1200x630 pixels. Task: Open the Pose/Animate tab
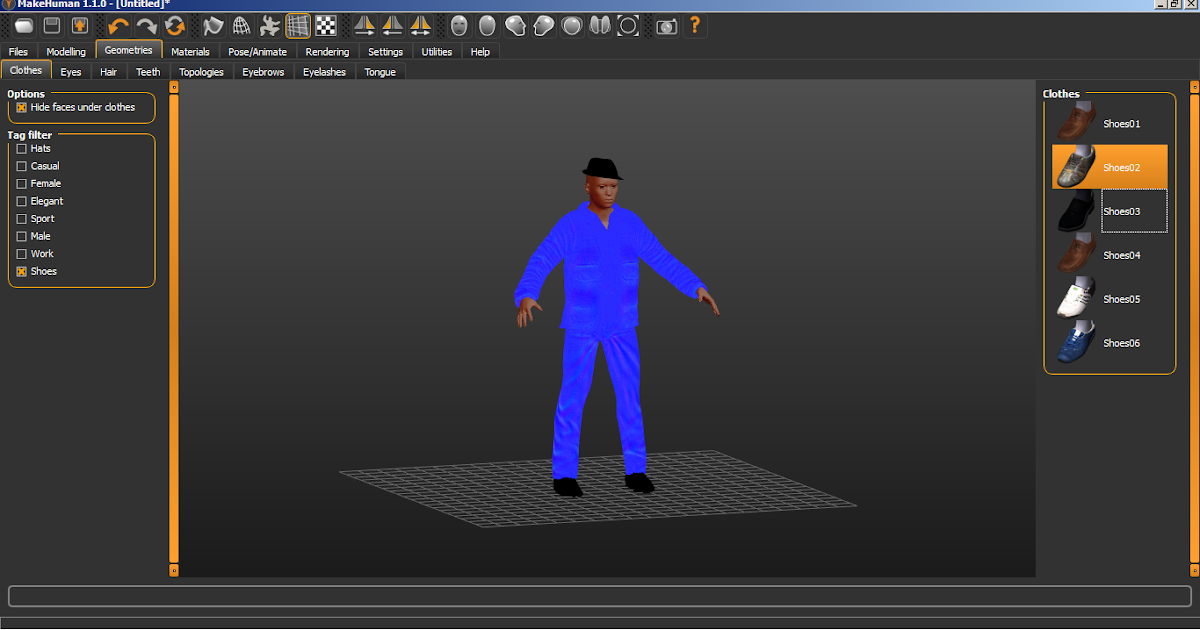(257, 51)
